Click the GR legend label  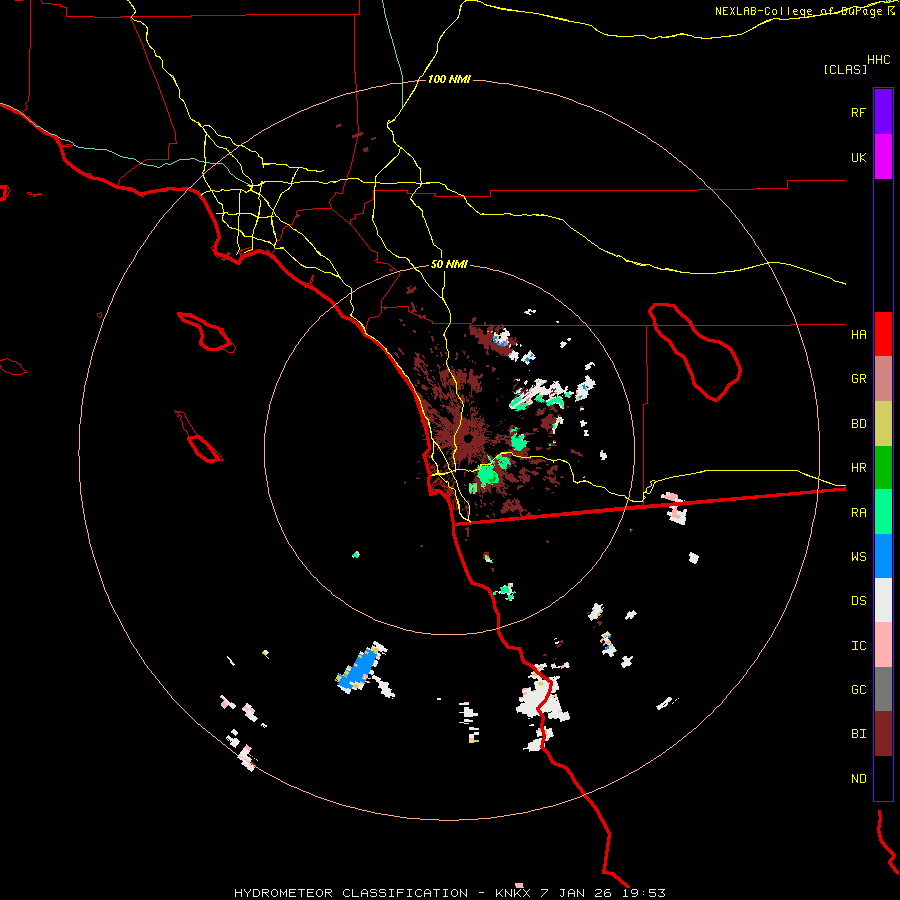pos(858,379)
